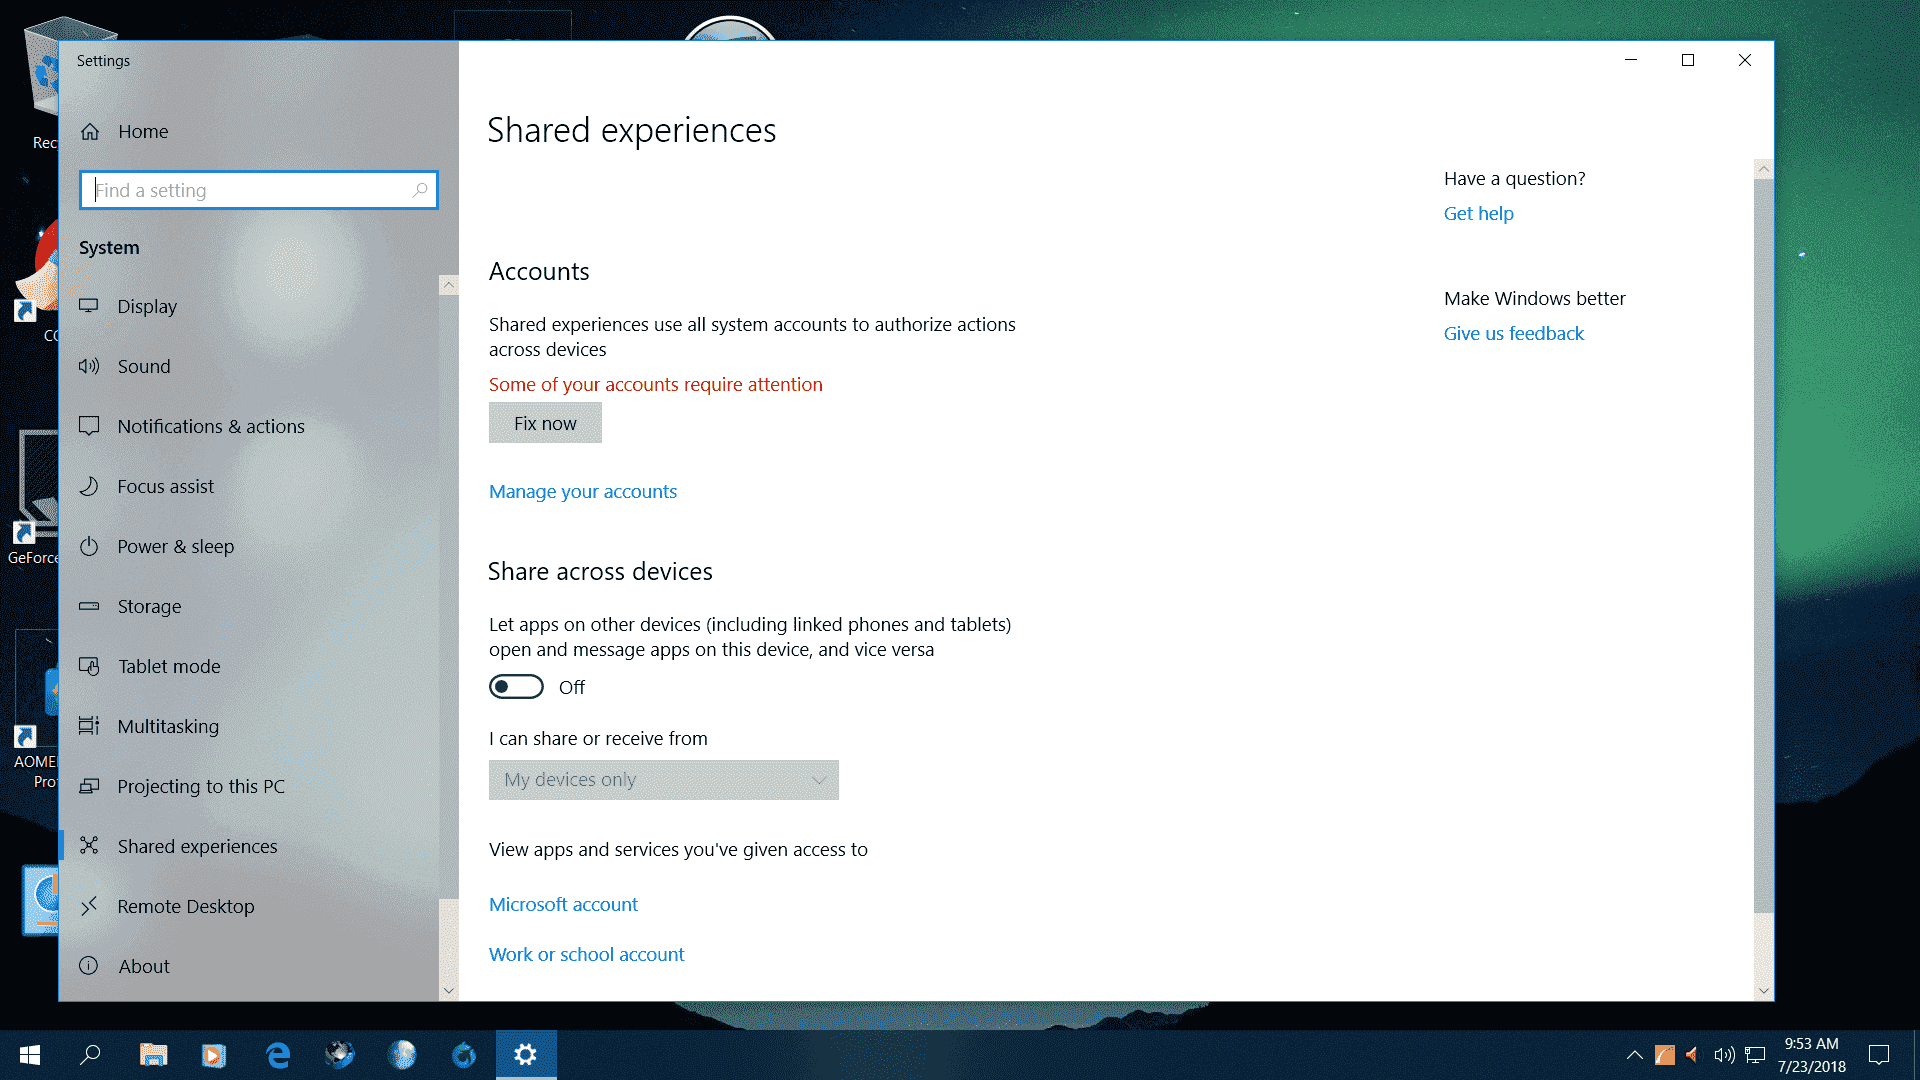Go to Multitasking settings
The width and height of the screenshot is (1920, 1080).
(168, 726)
